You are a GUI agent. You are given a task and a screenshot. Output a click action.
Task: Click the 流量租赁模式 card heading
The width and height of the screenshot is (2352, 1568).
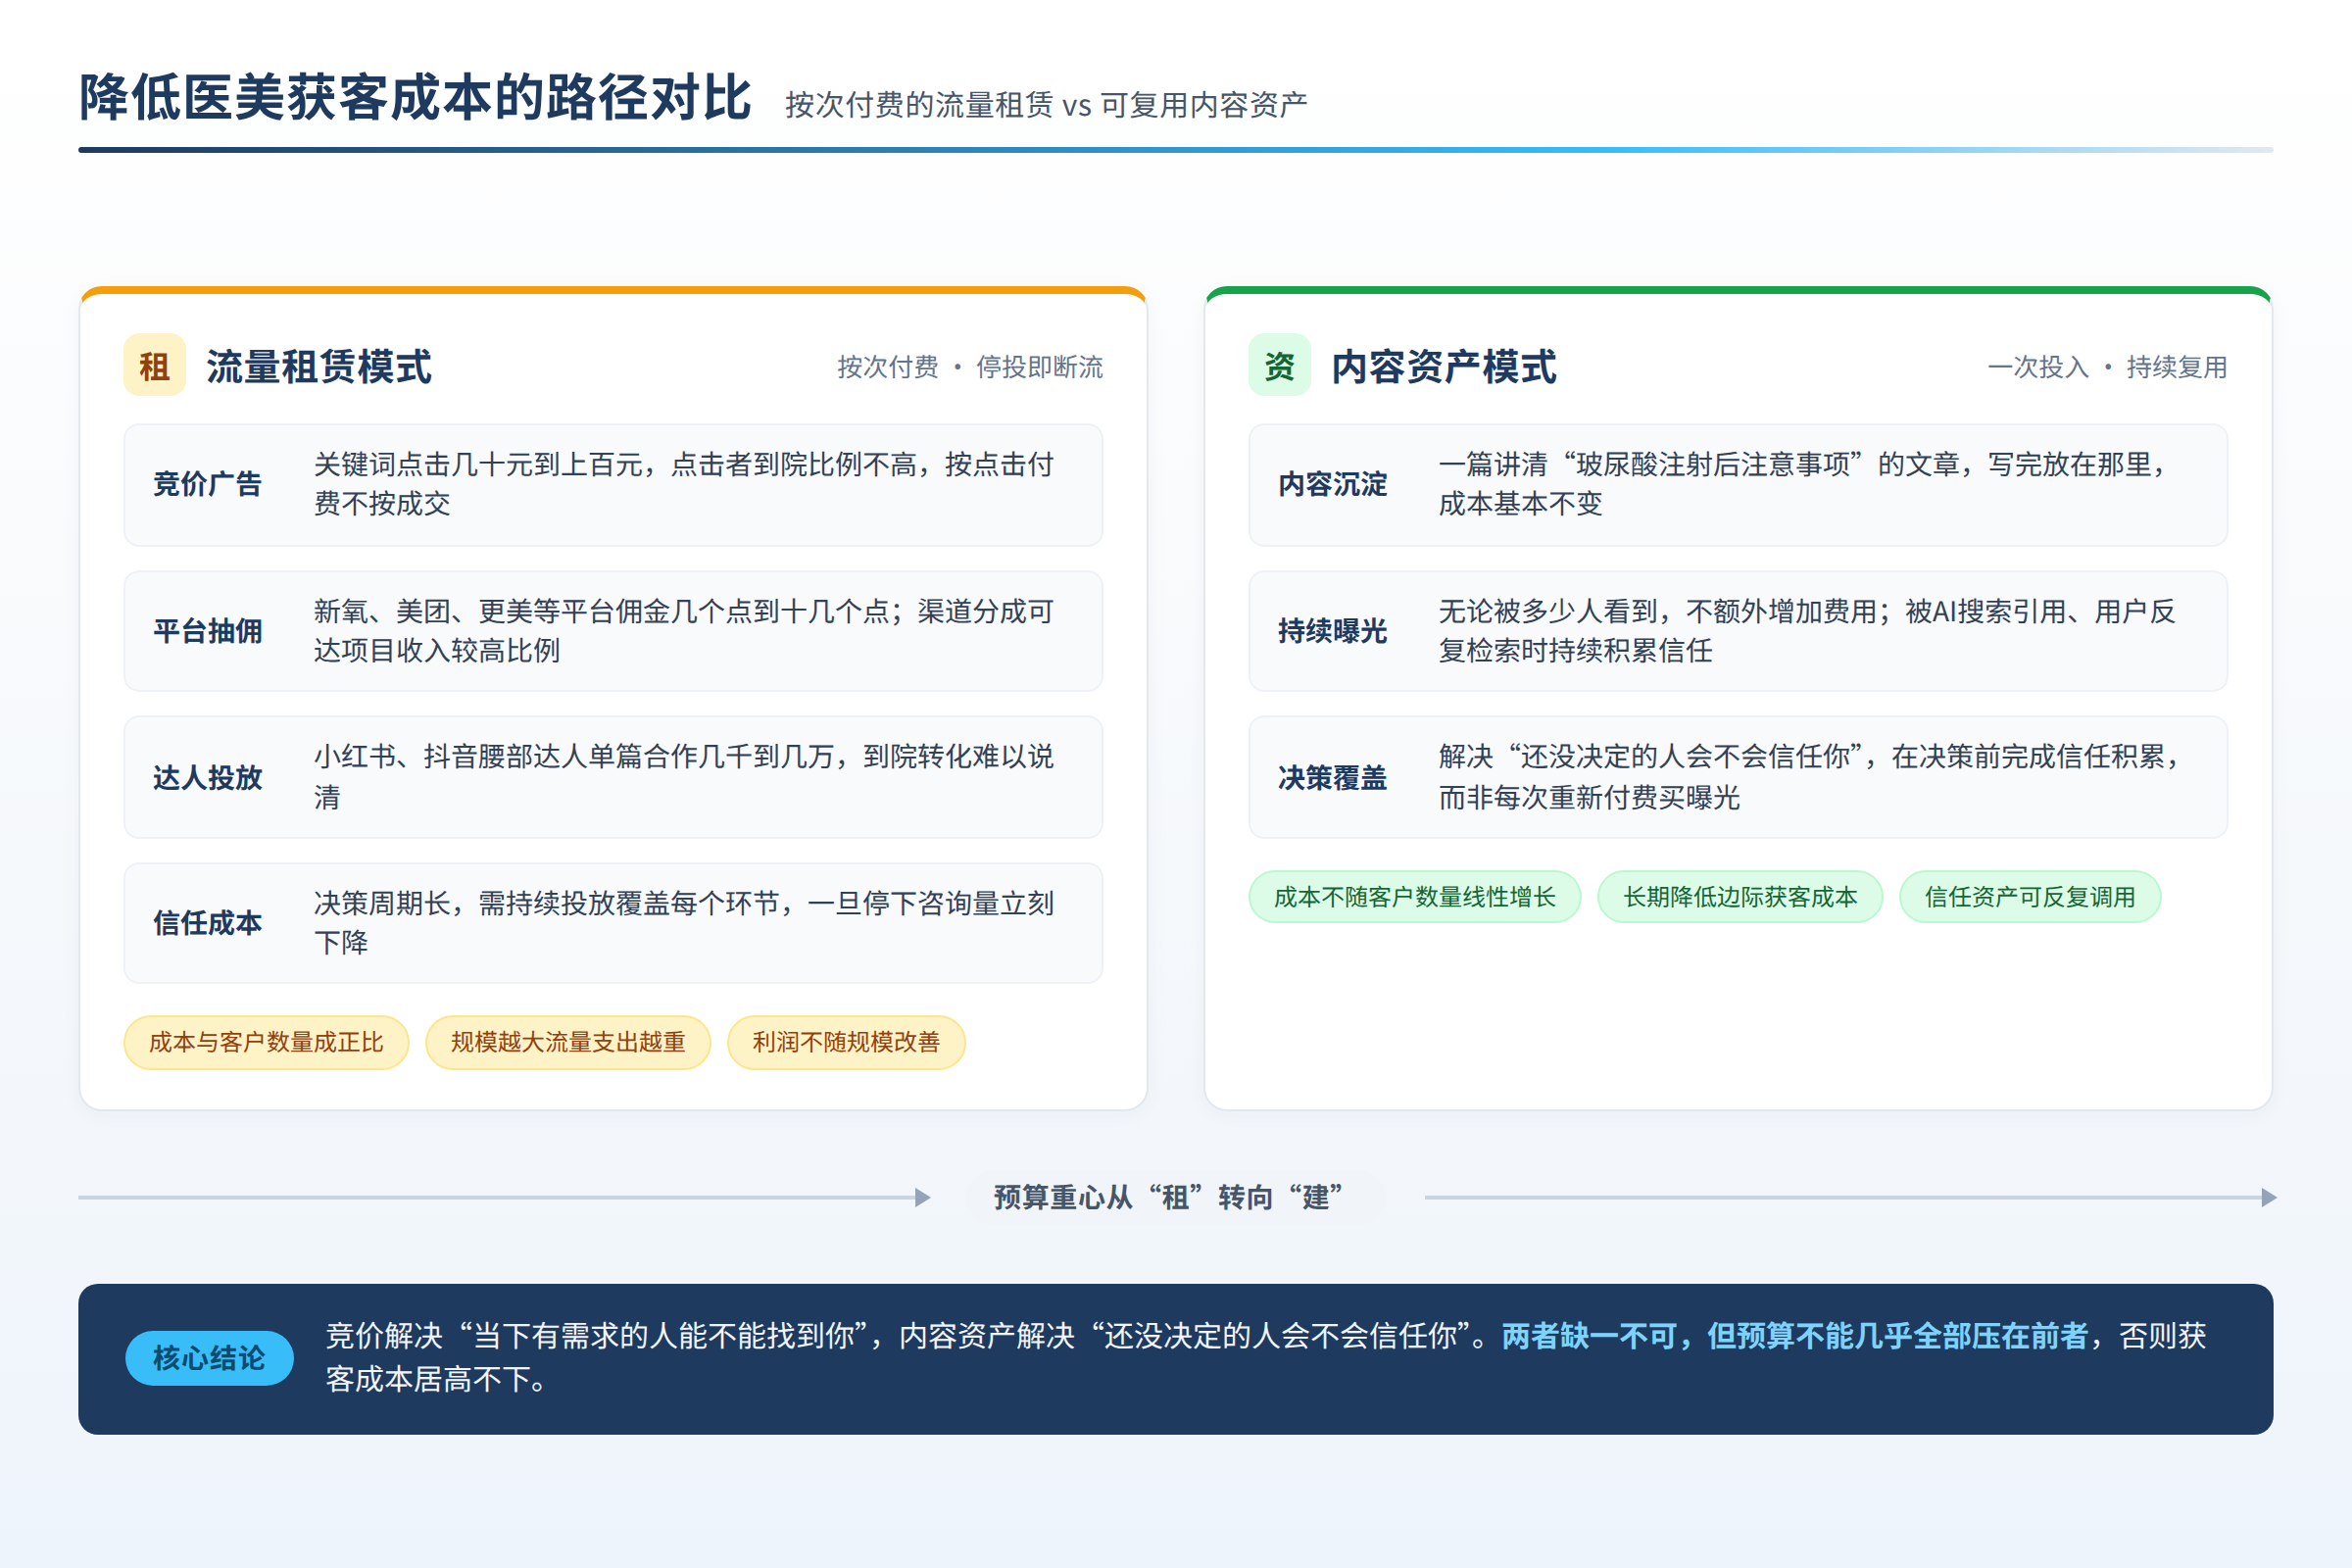tap(319, 367)
